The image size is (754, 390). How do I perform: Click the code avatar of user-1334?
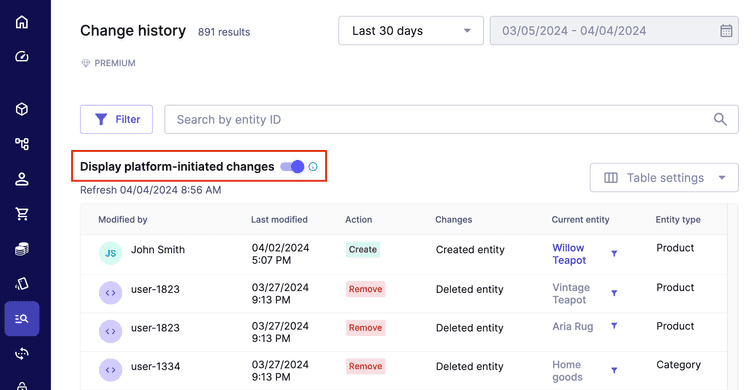point(111,370)
